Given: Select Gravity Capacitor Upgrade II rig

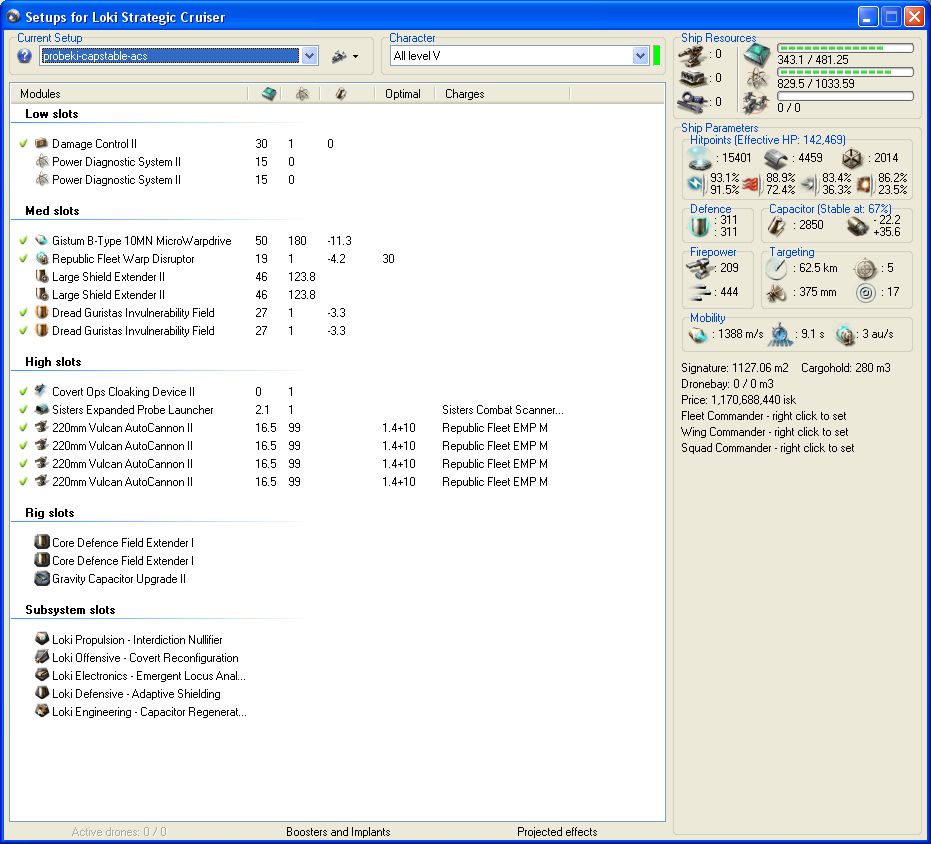Looking at the screenshot, I should pyautogui.click(x=119, y=579).
